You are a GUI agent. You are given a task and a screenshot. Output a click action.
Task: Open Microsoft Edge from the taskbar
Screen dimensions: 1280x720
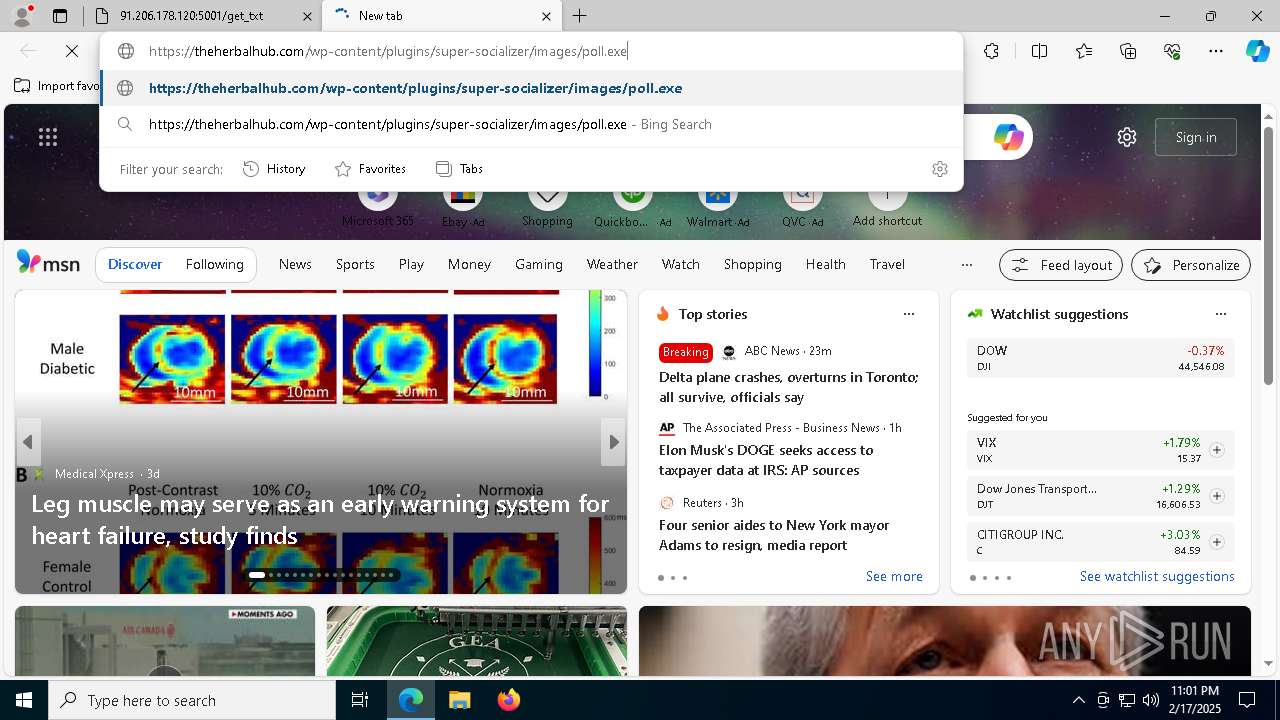411,701
